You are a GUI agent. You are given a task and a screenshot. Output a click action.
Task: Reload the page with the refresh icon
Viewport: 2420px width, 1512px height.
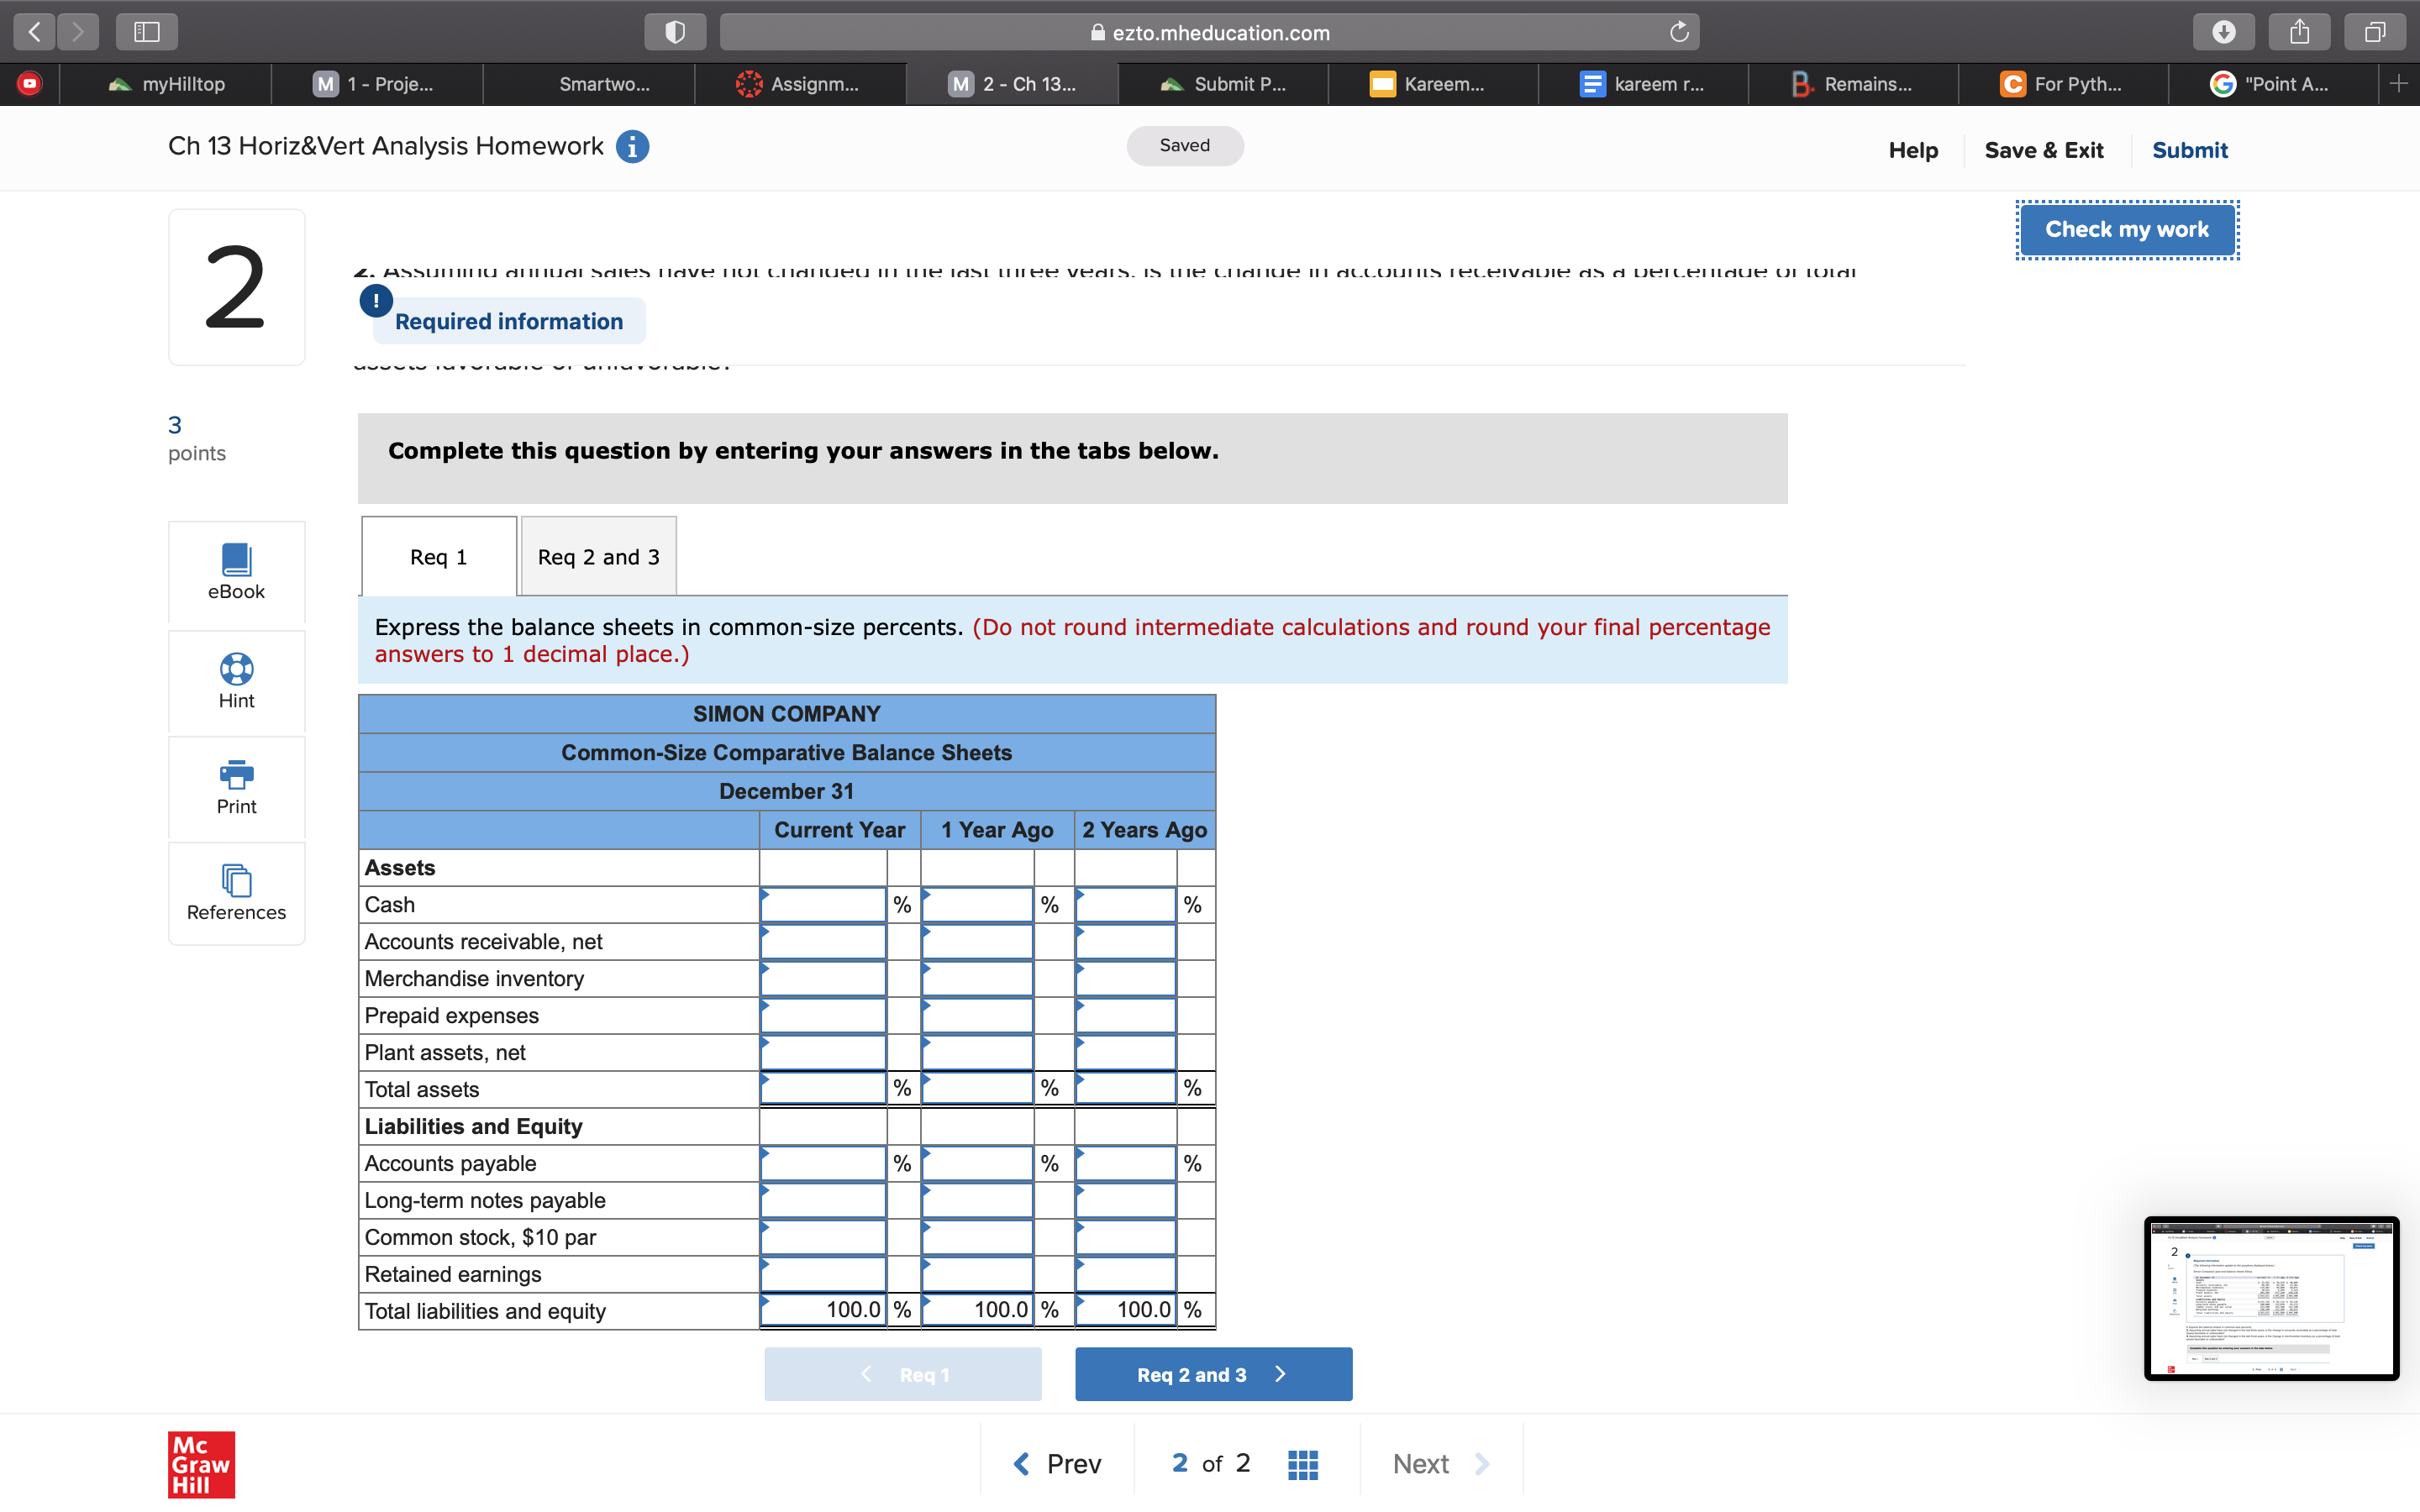click(x=1677, y=31)
